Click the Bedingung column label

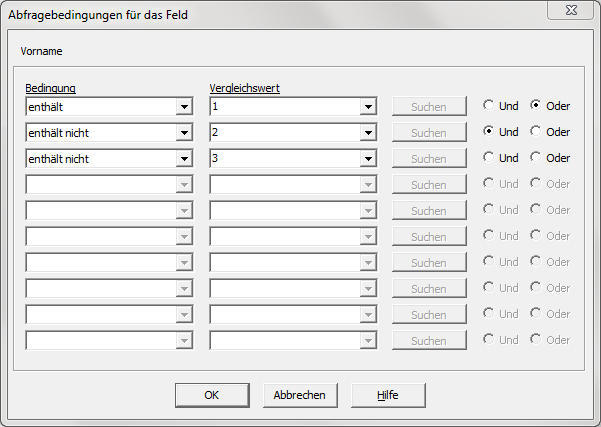tap(51, 88)
